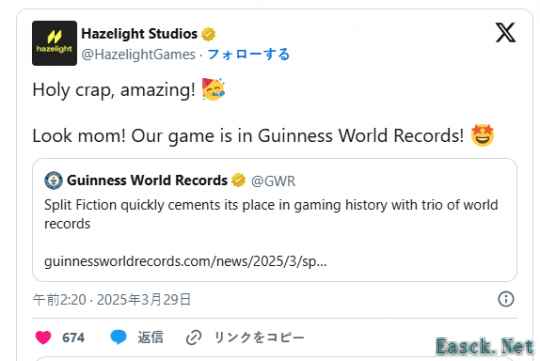Click the 674 likes count
This screenshot has width=540, height=361.
coord(73,338)
